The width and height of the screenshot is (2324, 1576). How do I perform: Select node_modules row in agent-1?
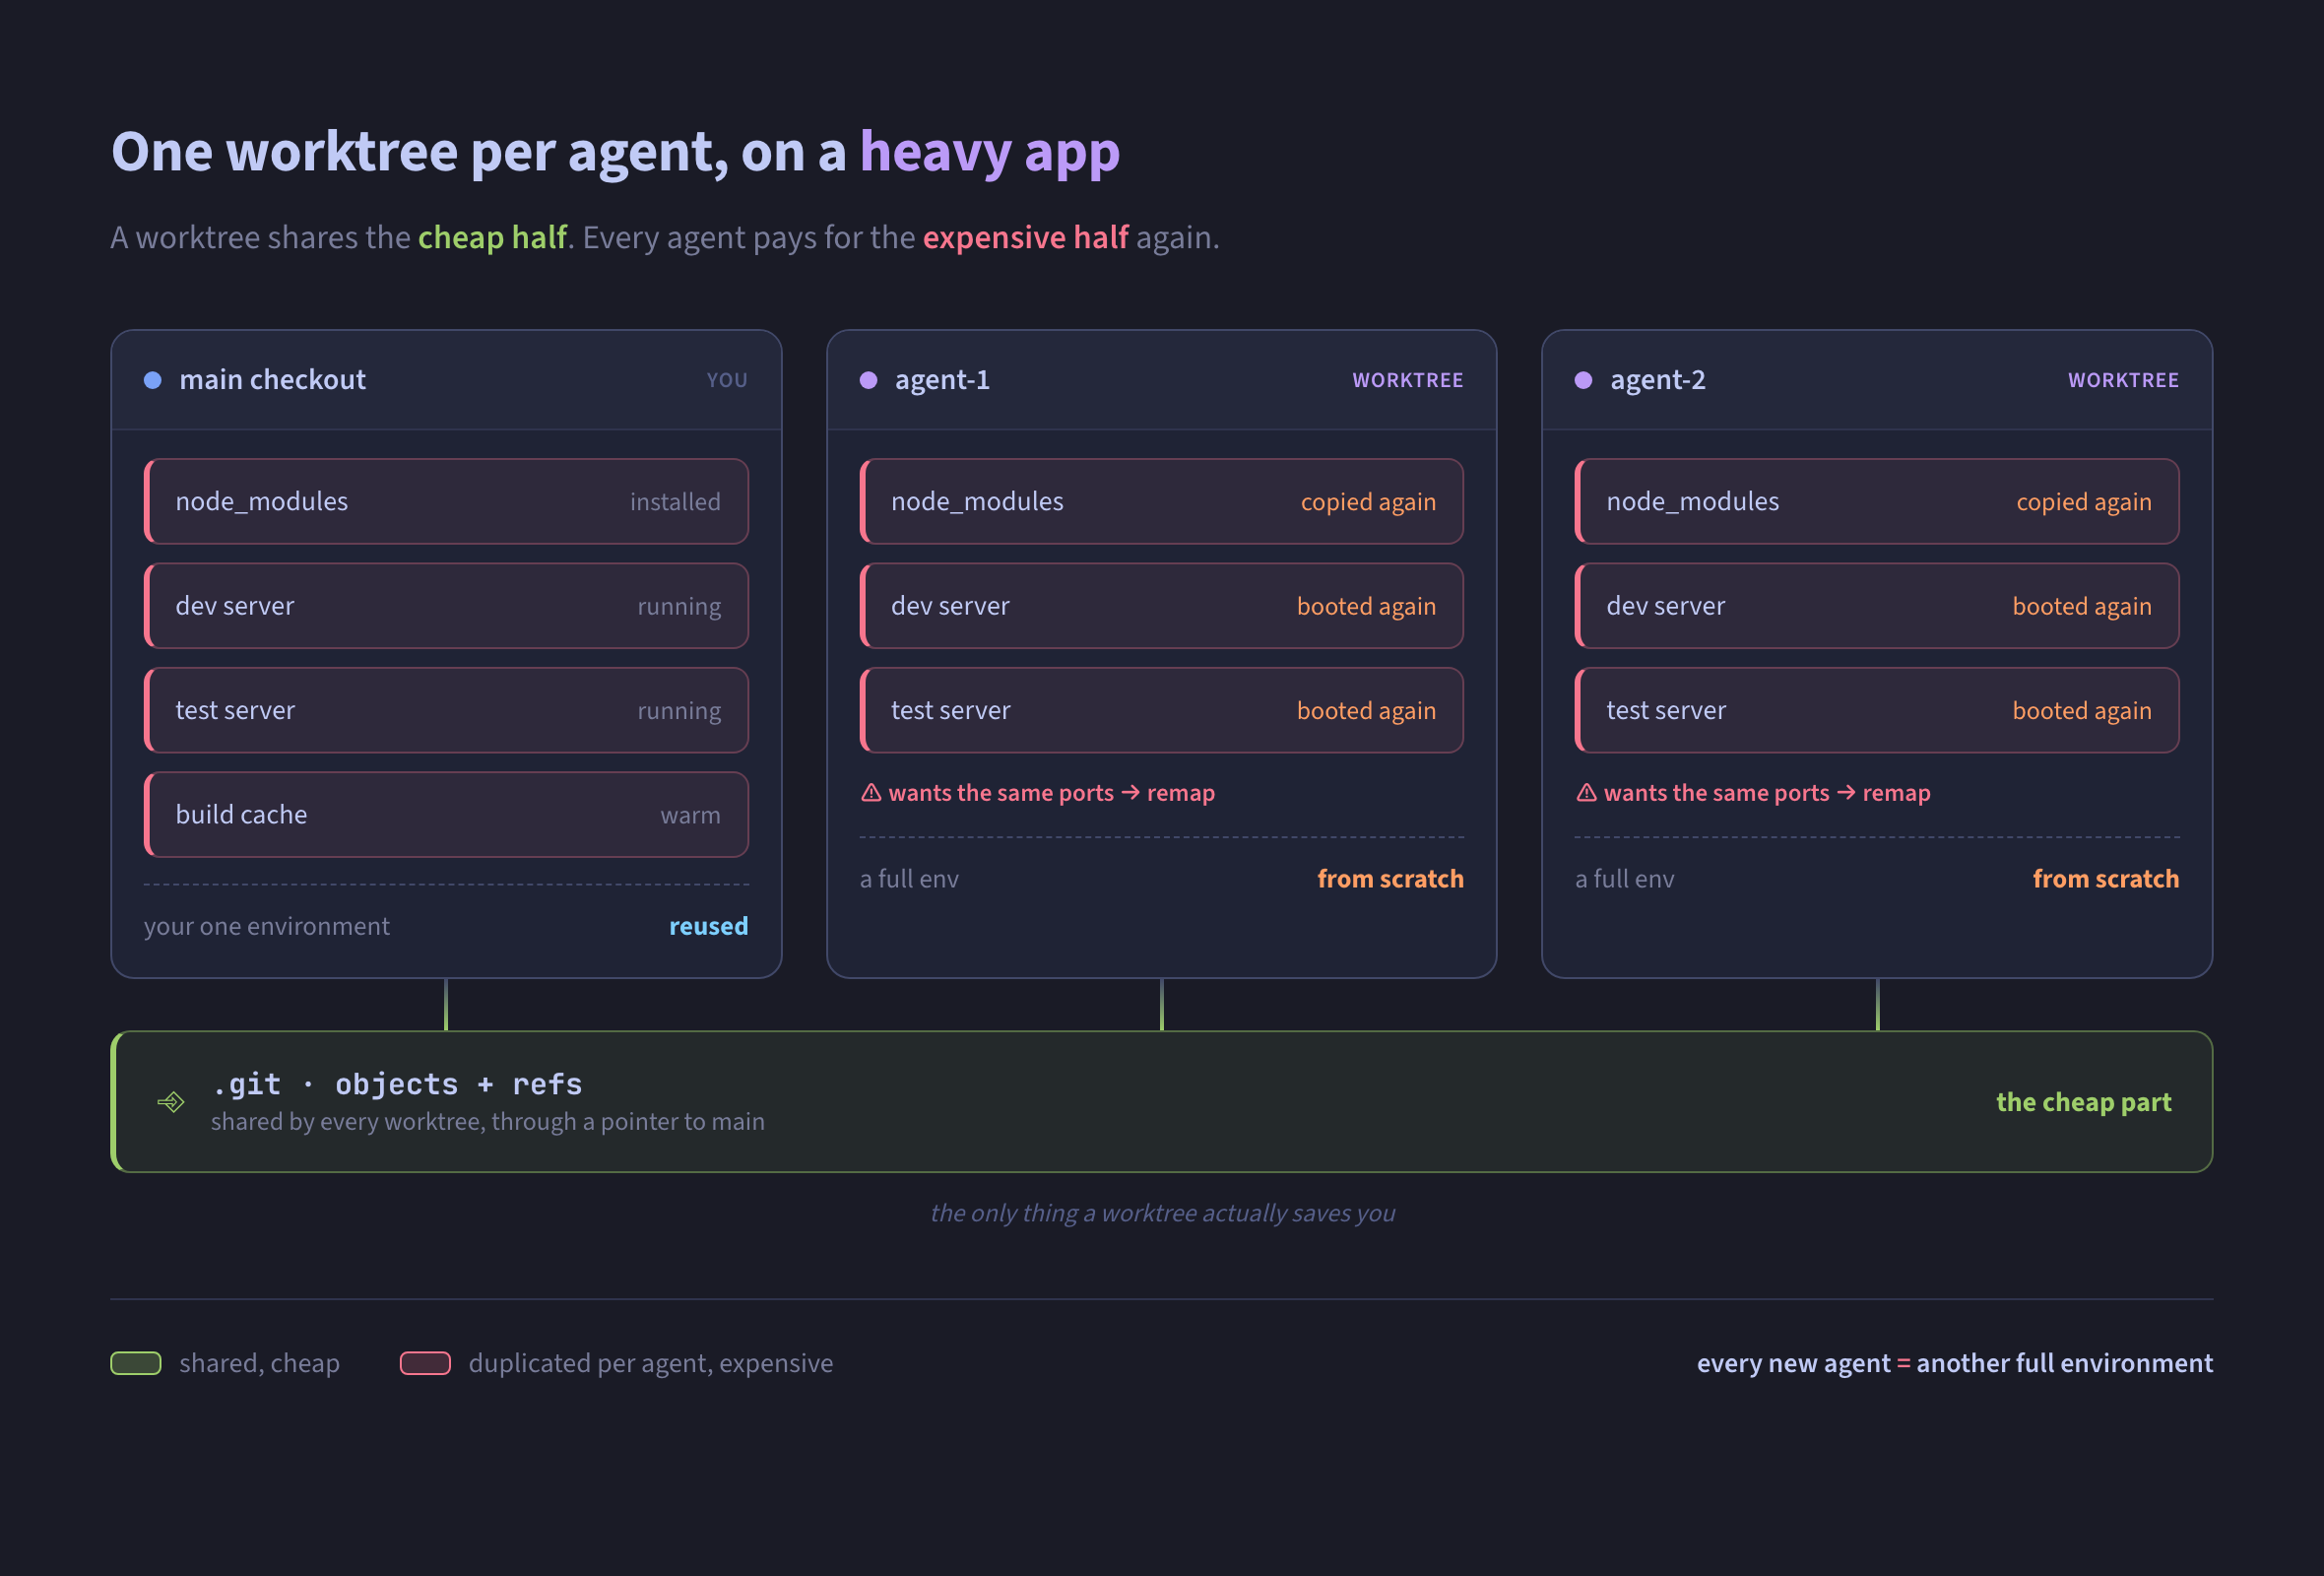(x=1161, y=501)
